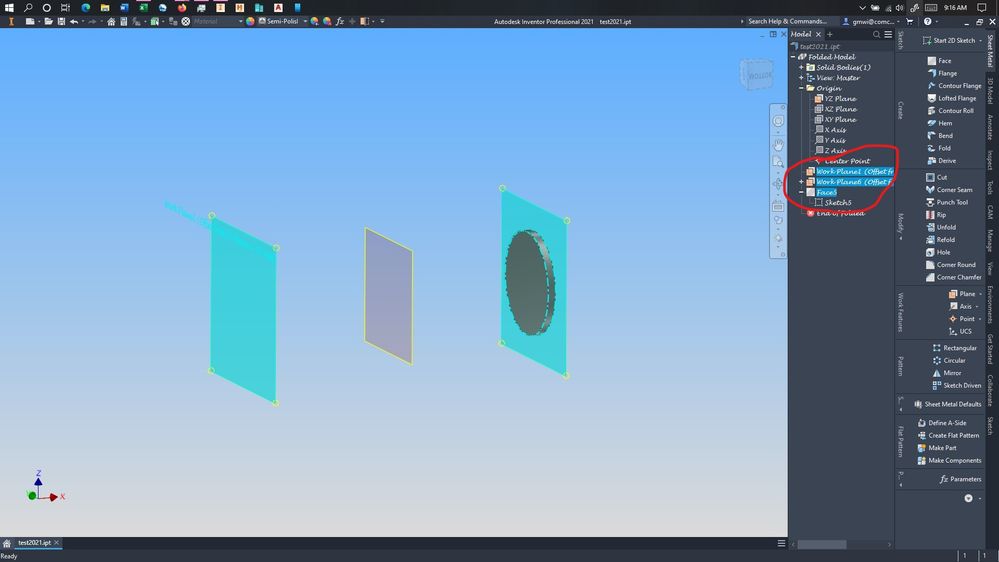This screenshot has width=999, height=562.
Task: Click Create Flat Pattern
Action: click(x=948, y=435)
